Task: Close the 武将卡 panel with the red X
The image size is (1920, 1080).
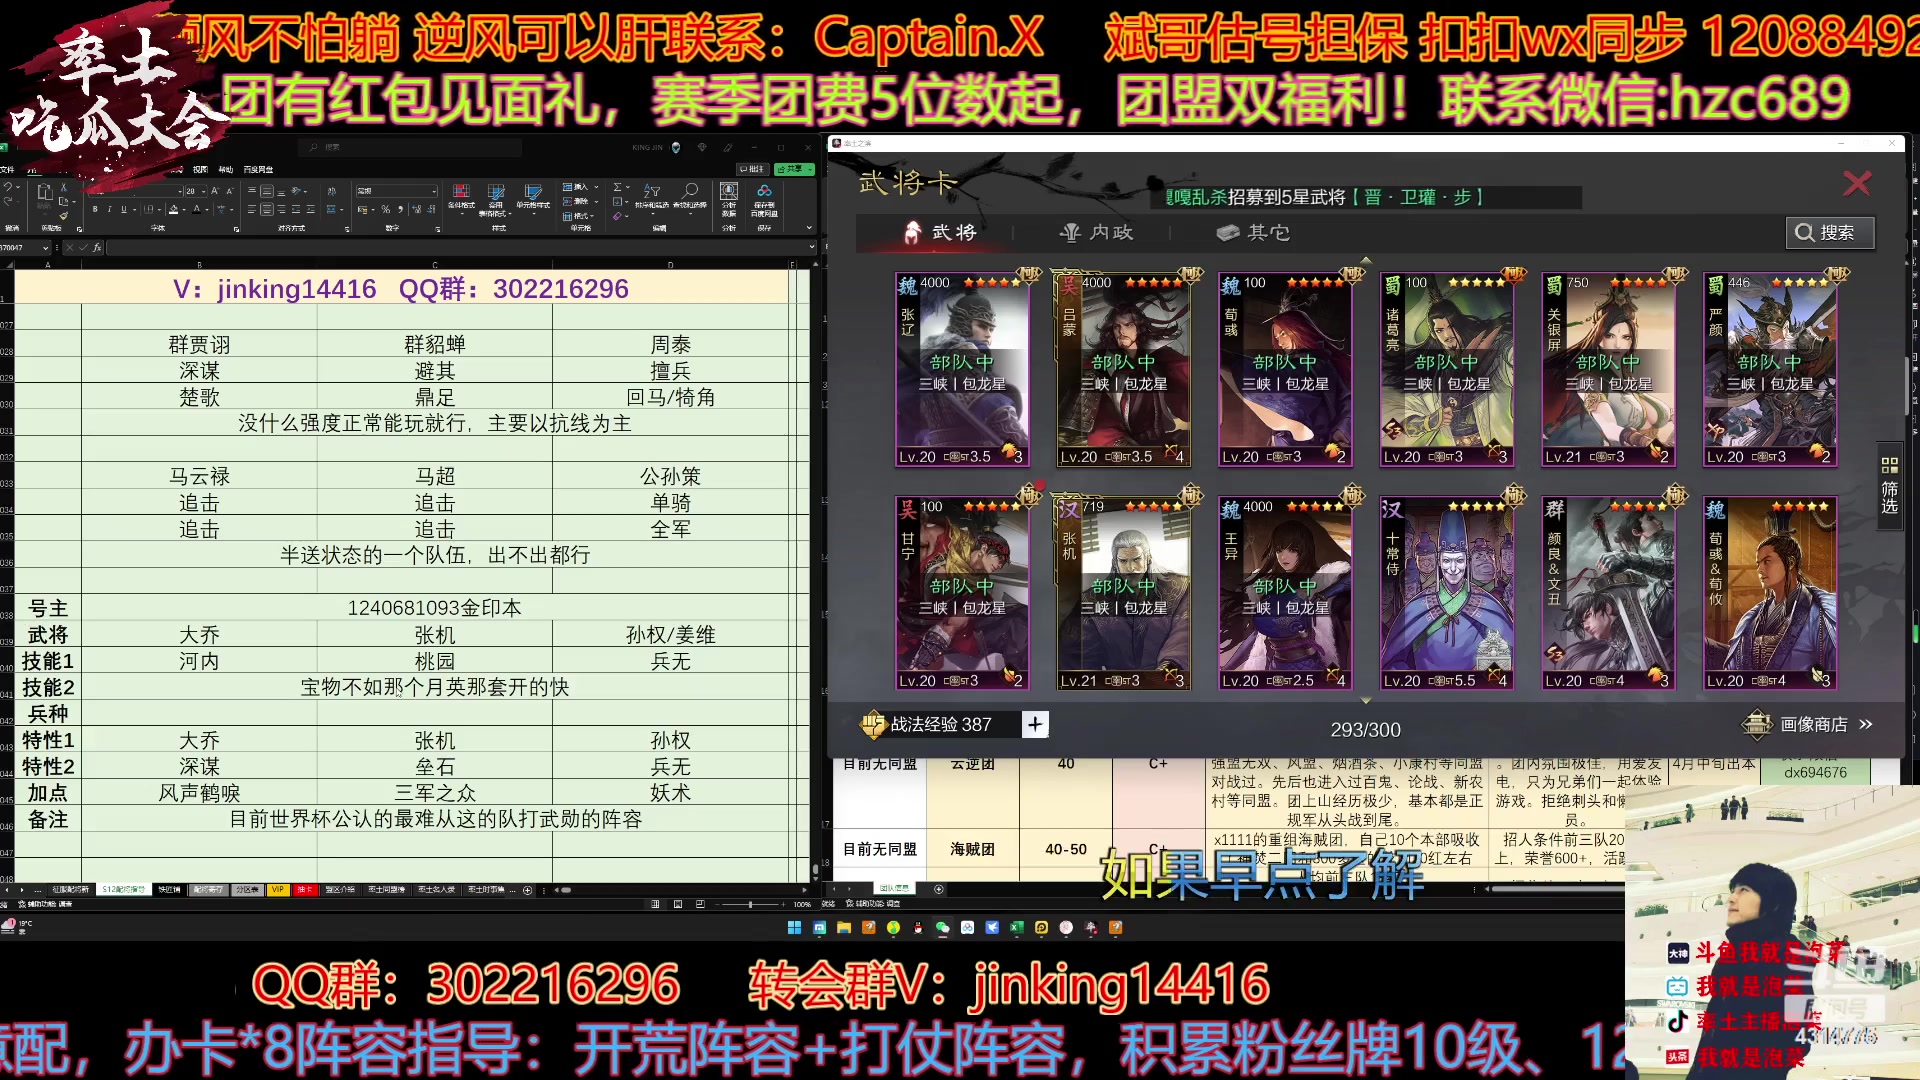Action: (x=1857, y=183)
